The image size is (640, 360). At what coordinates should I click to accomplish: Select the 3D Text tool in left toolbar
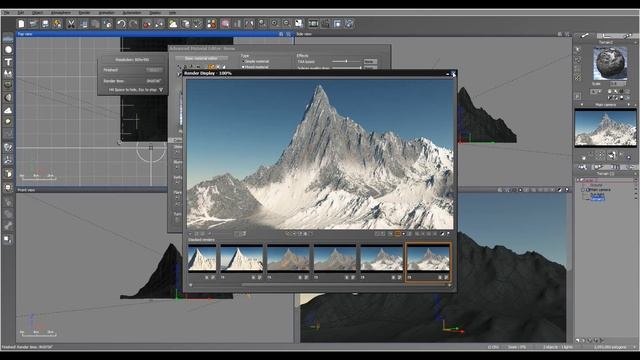[8, 62]
